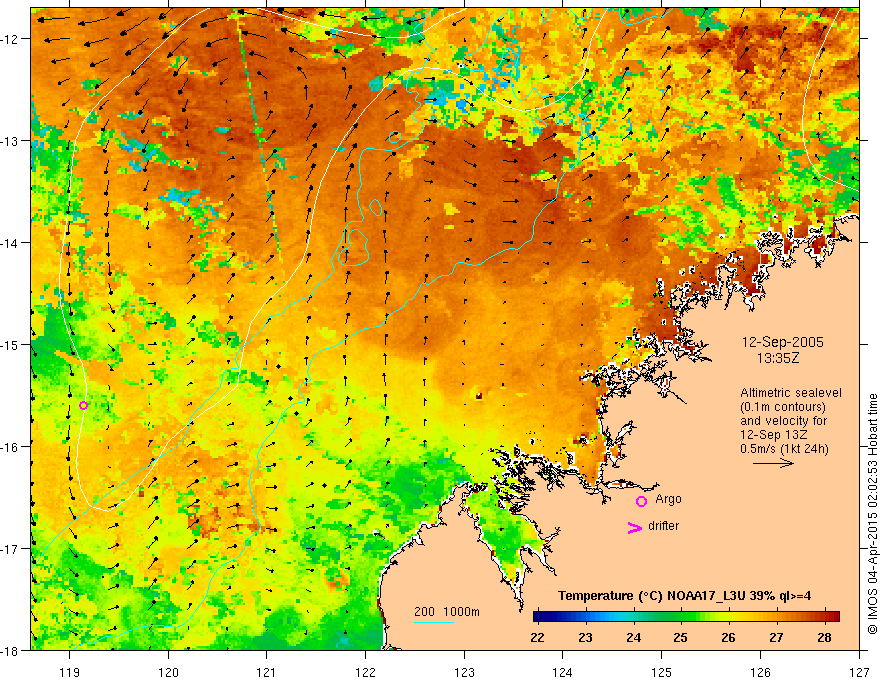
Task: Click the '0.5m/s (1kt 24h)' scale text
Action: [x=785, y=449]
